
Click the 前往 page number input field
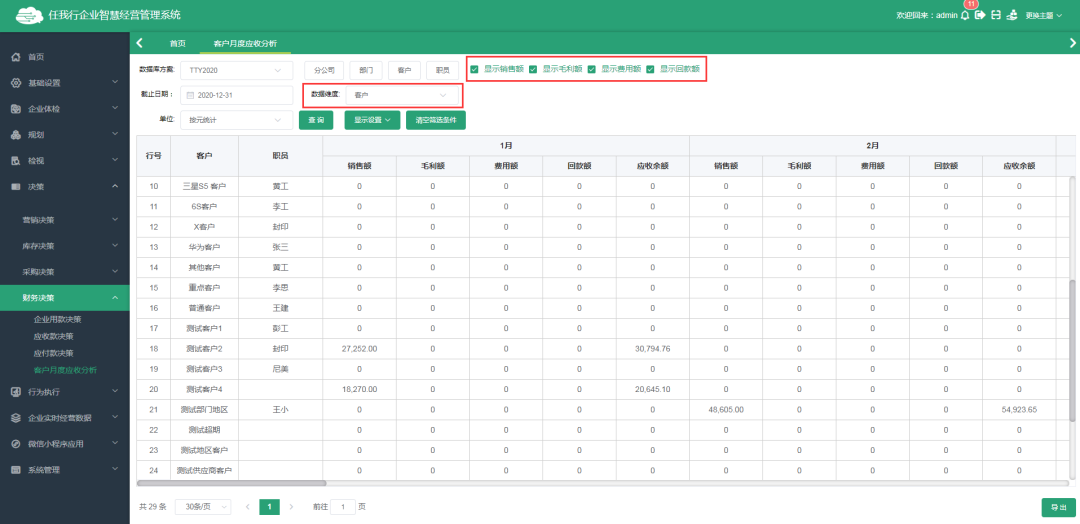coord(342,507)
